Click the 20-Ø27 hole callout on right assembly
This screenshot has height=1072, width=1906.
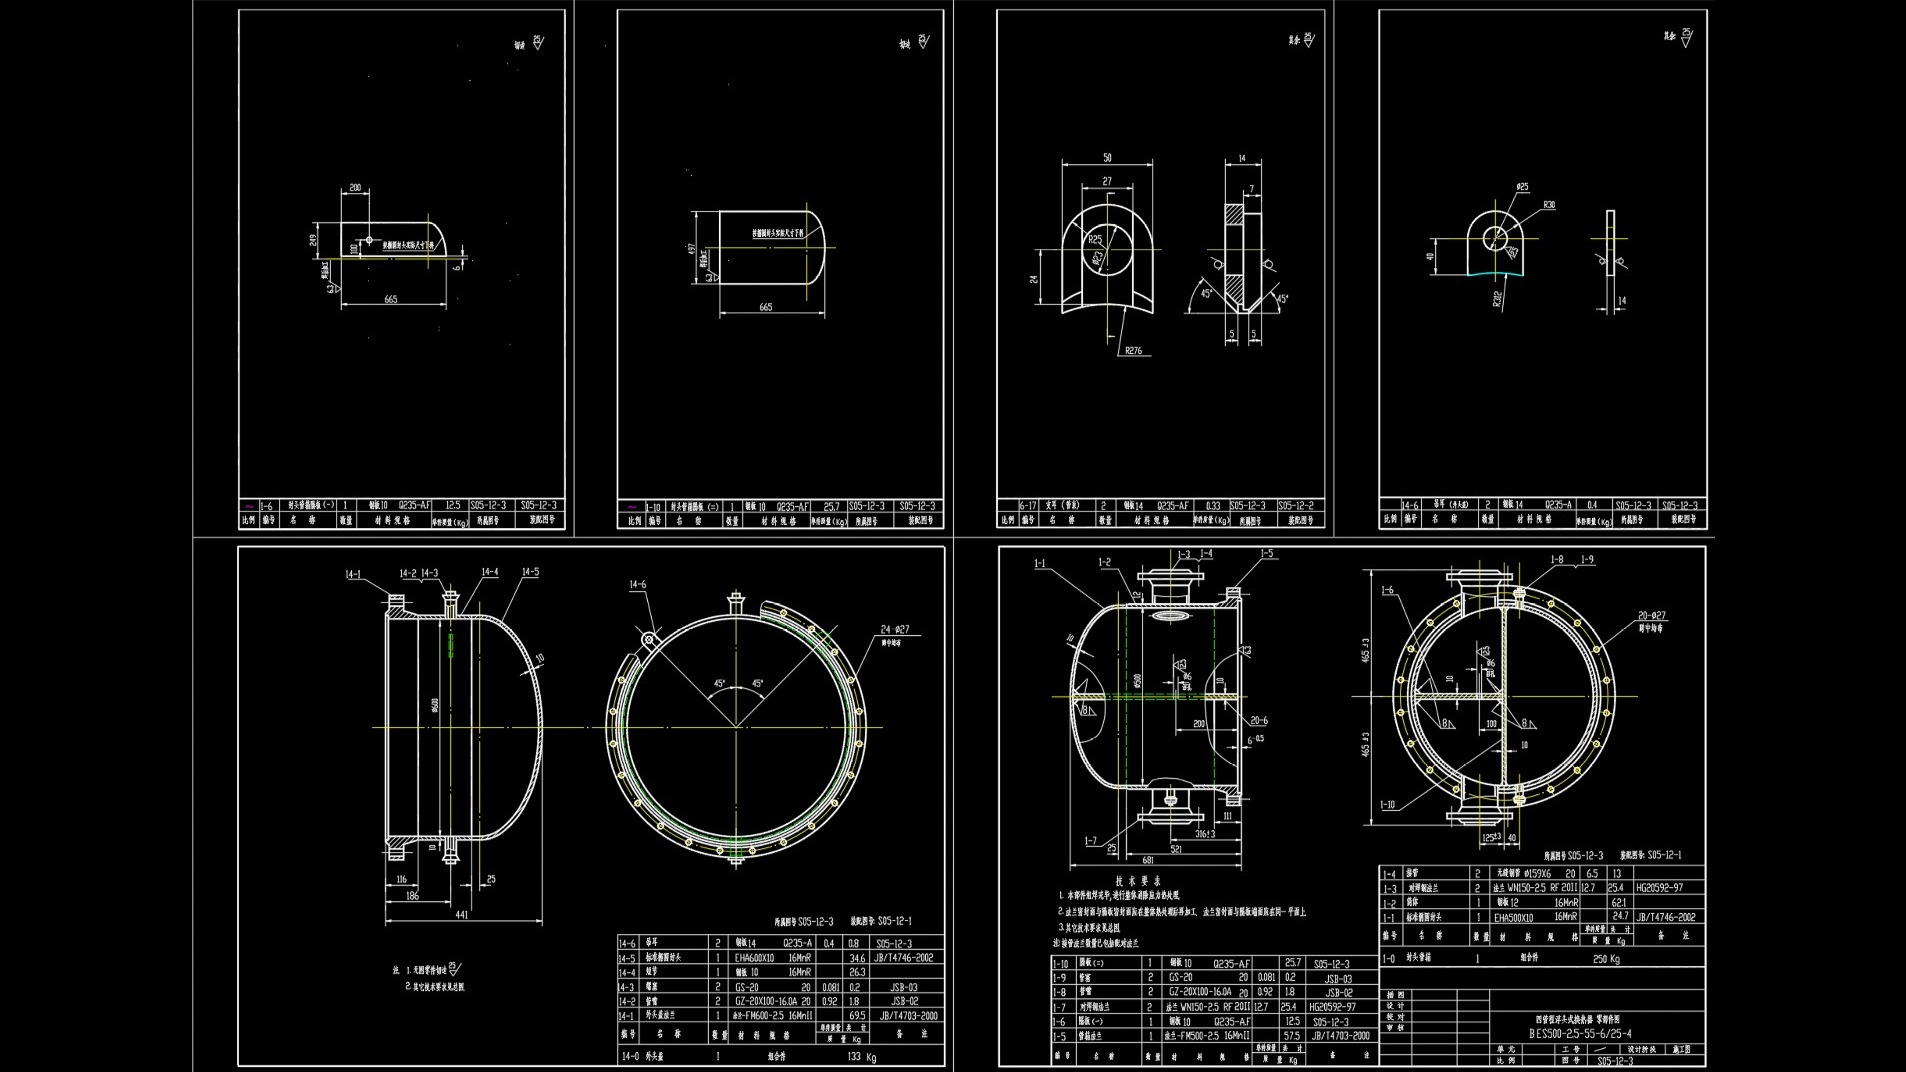pos(1651,616)
